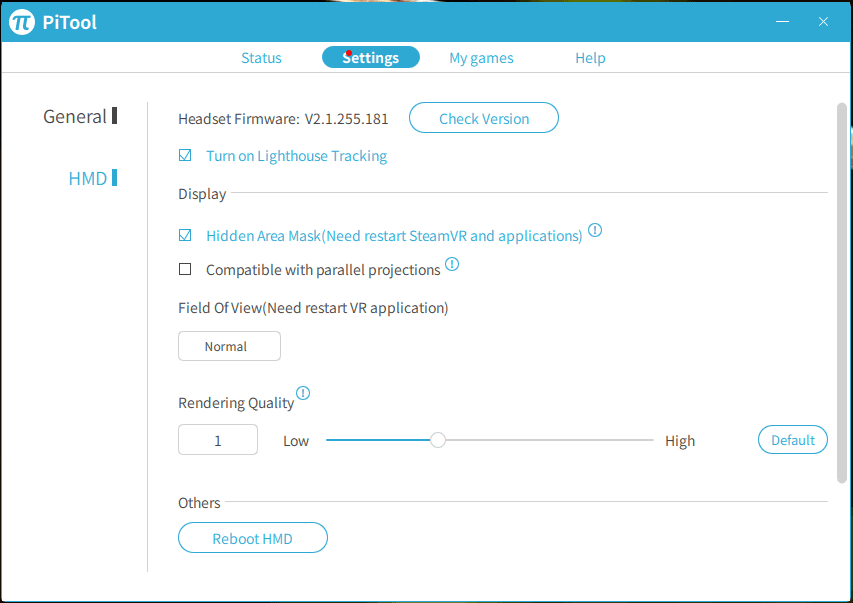Click the vertical scrollbar in settings

(x=842, y=292)
